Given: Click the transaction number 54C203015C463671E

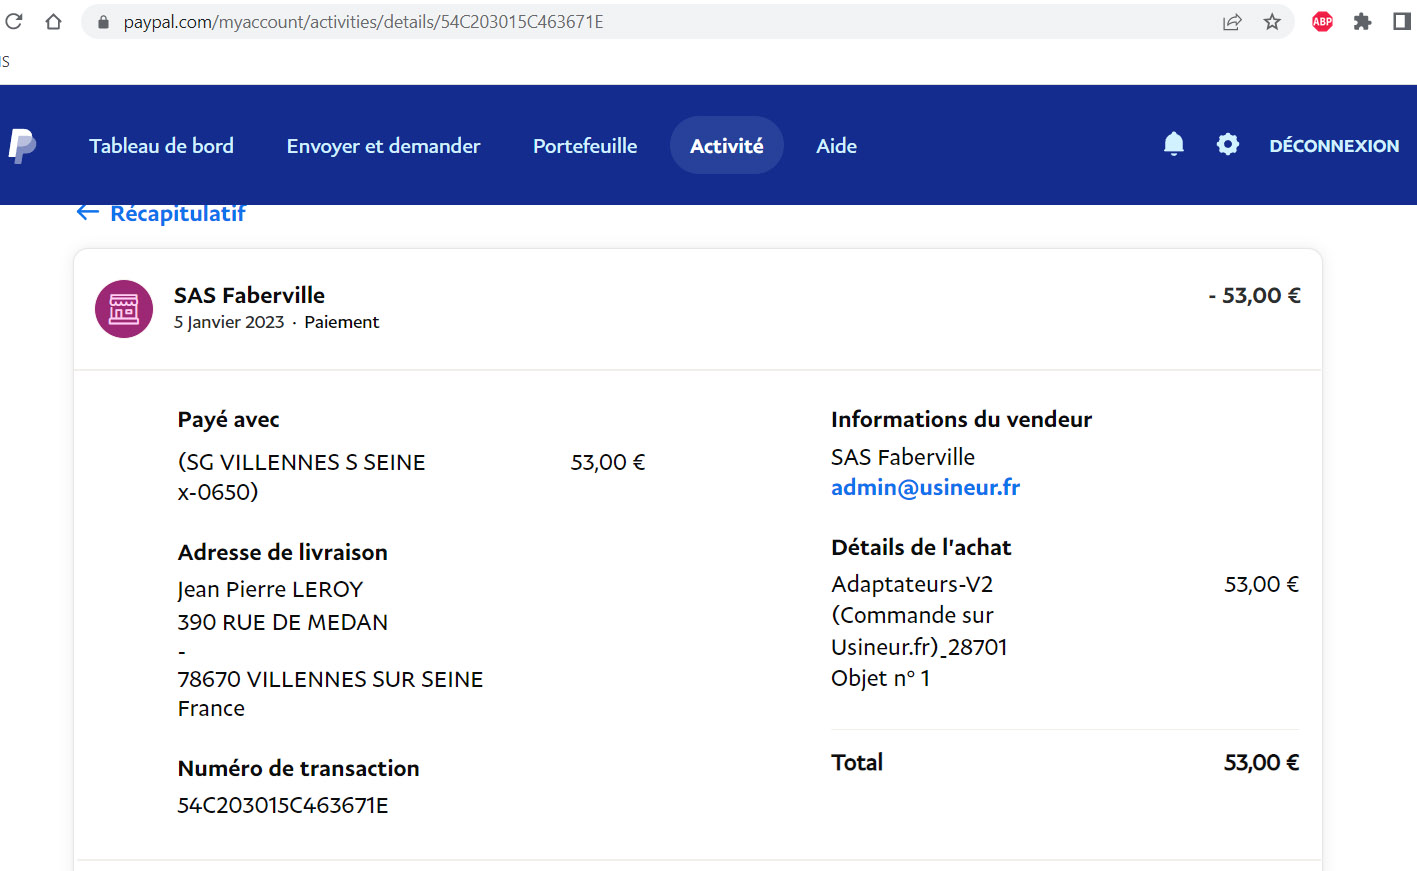Looking at the screenshot, I should click(283, 805).
